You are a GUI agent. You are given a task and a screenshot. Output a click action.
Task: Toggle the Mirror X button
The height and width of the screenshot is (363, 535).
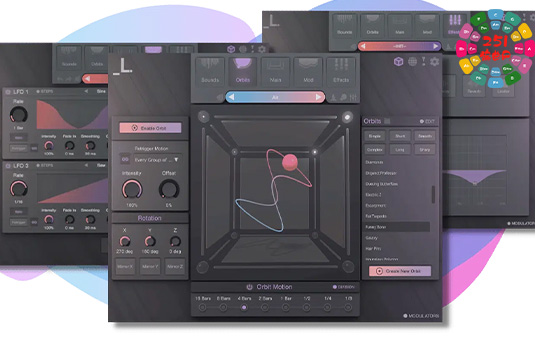coord(125,266)
